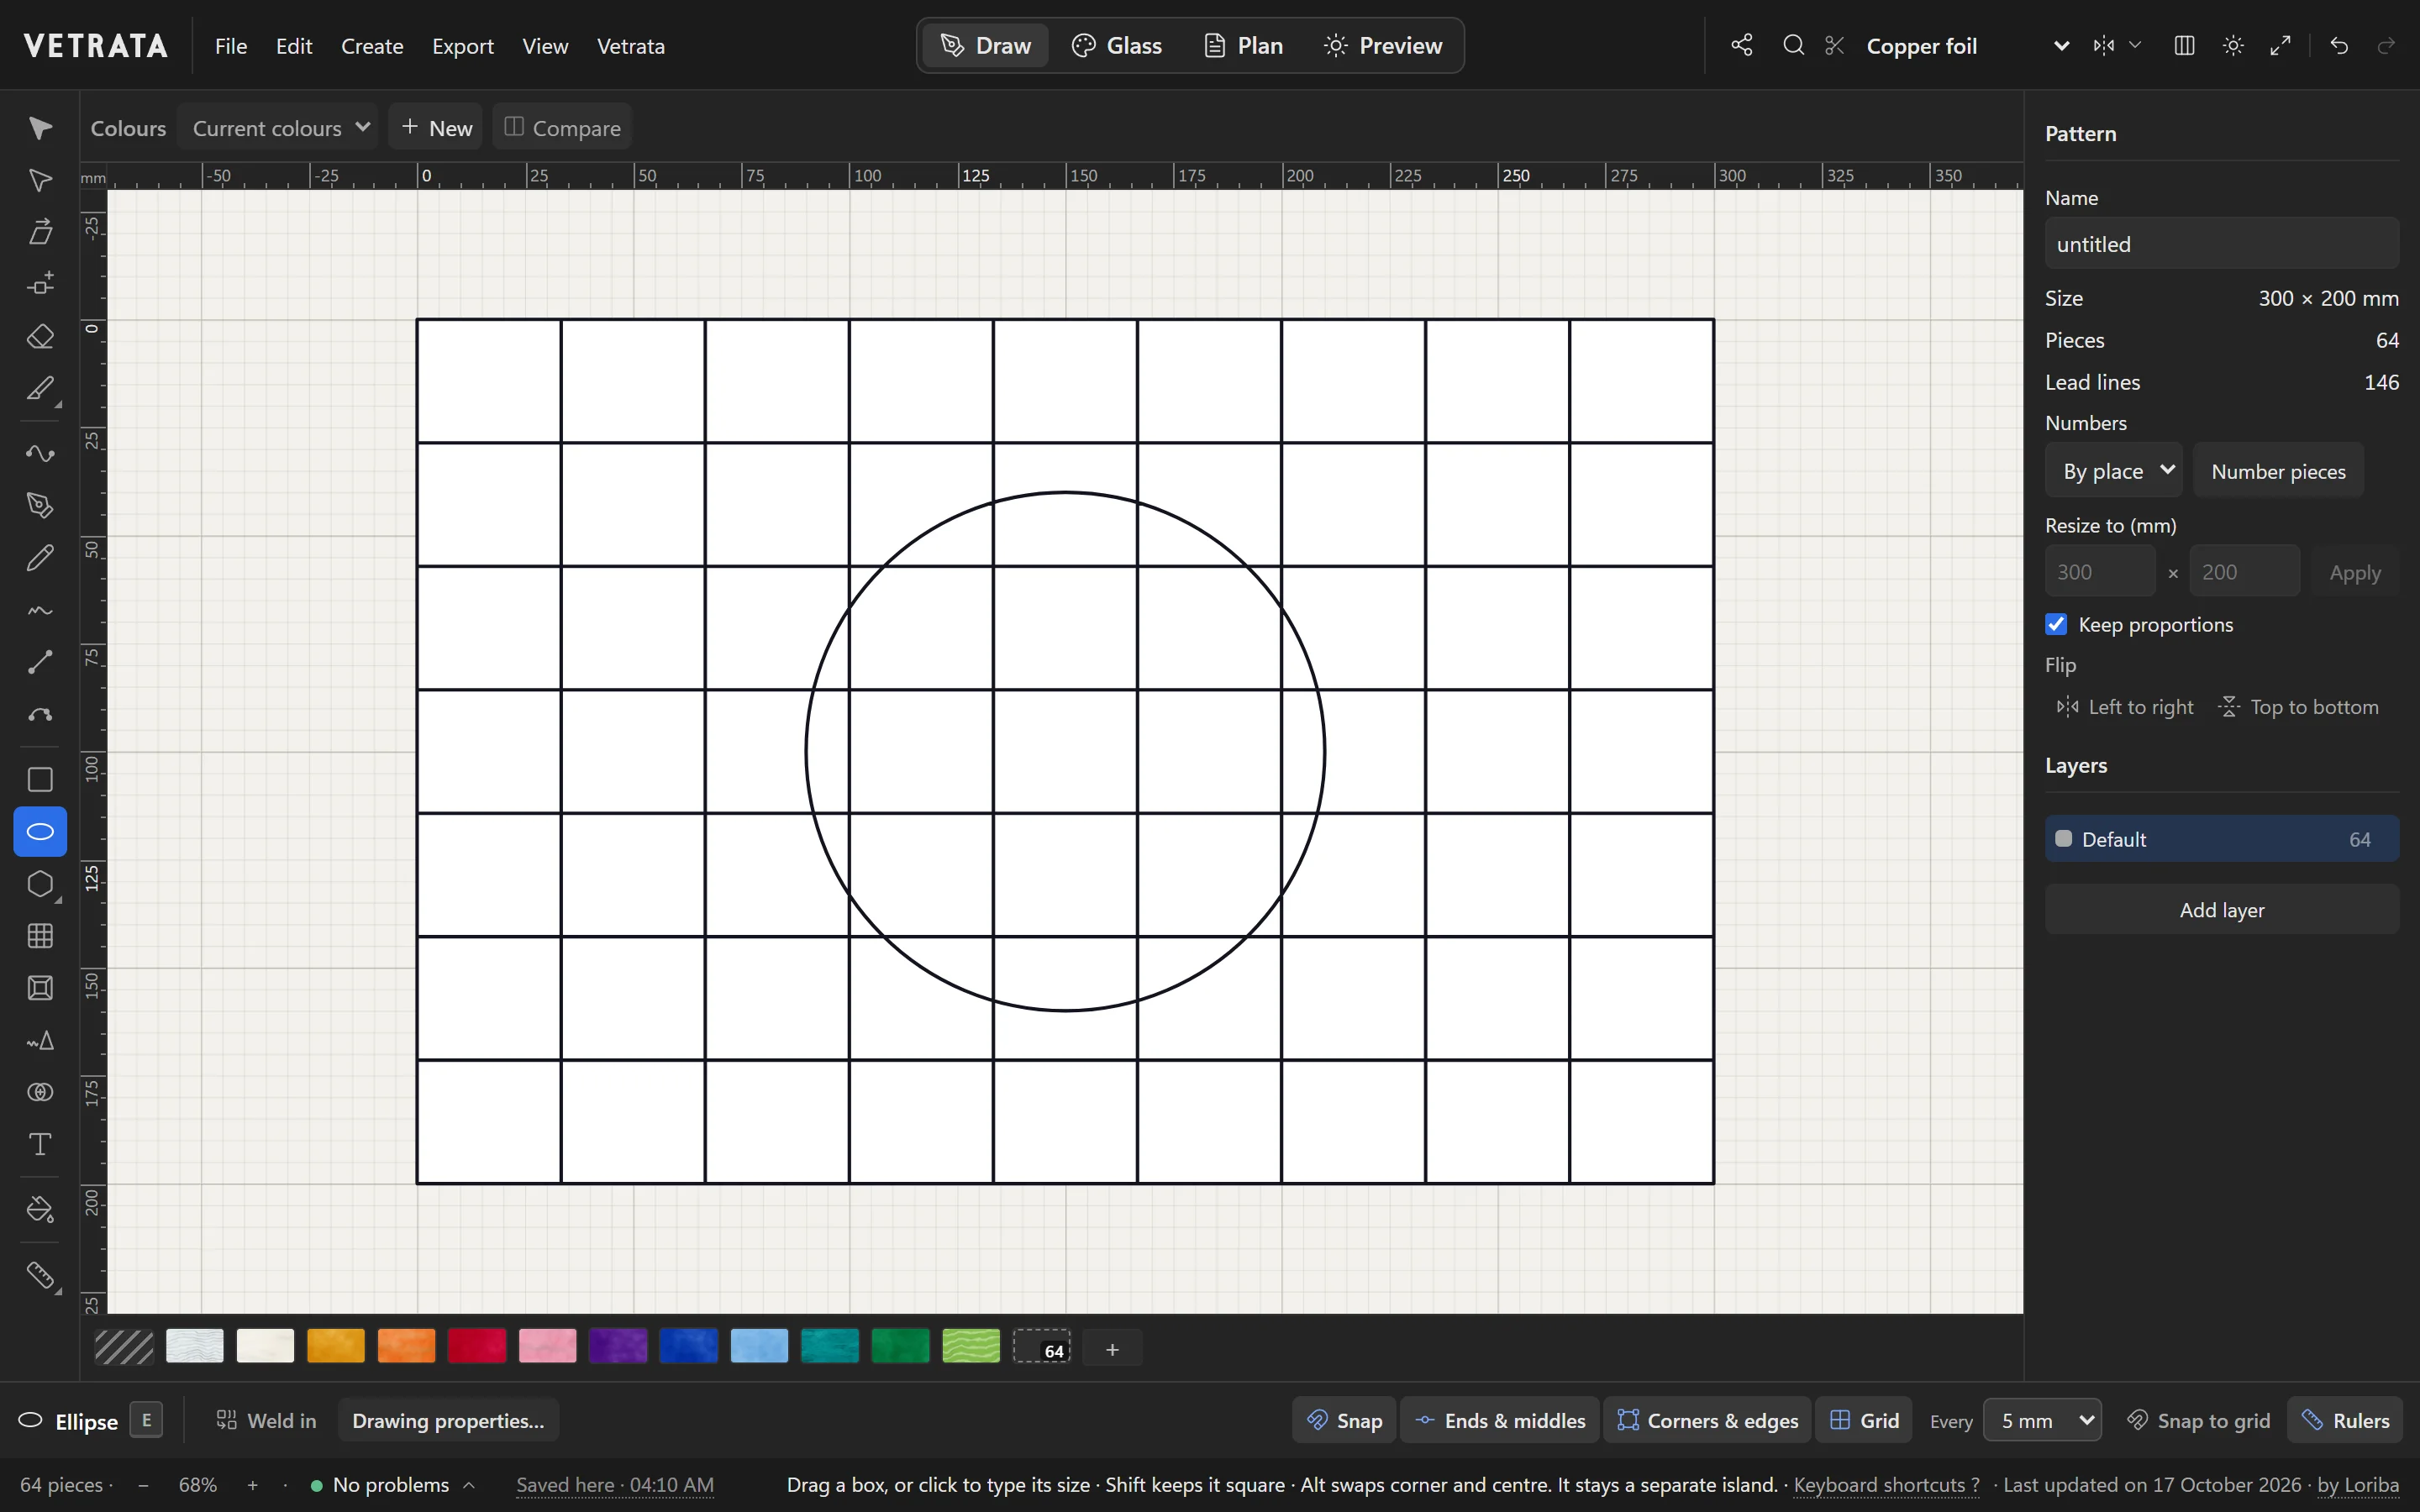Screen dimensions: 2420x1512
Task: Select the Pen nib tool
Action: click(x=40, y=505)
